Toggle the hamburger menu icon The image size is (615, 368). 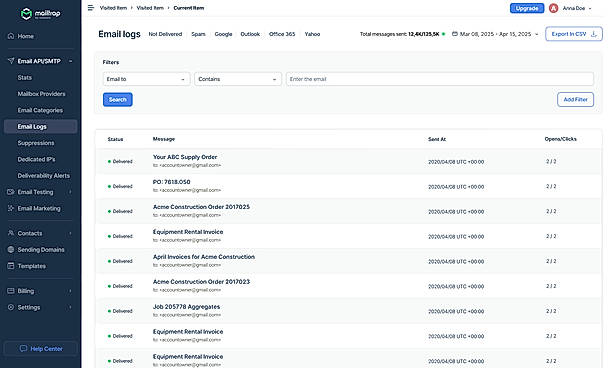(91, 8)
